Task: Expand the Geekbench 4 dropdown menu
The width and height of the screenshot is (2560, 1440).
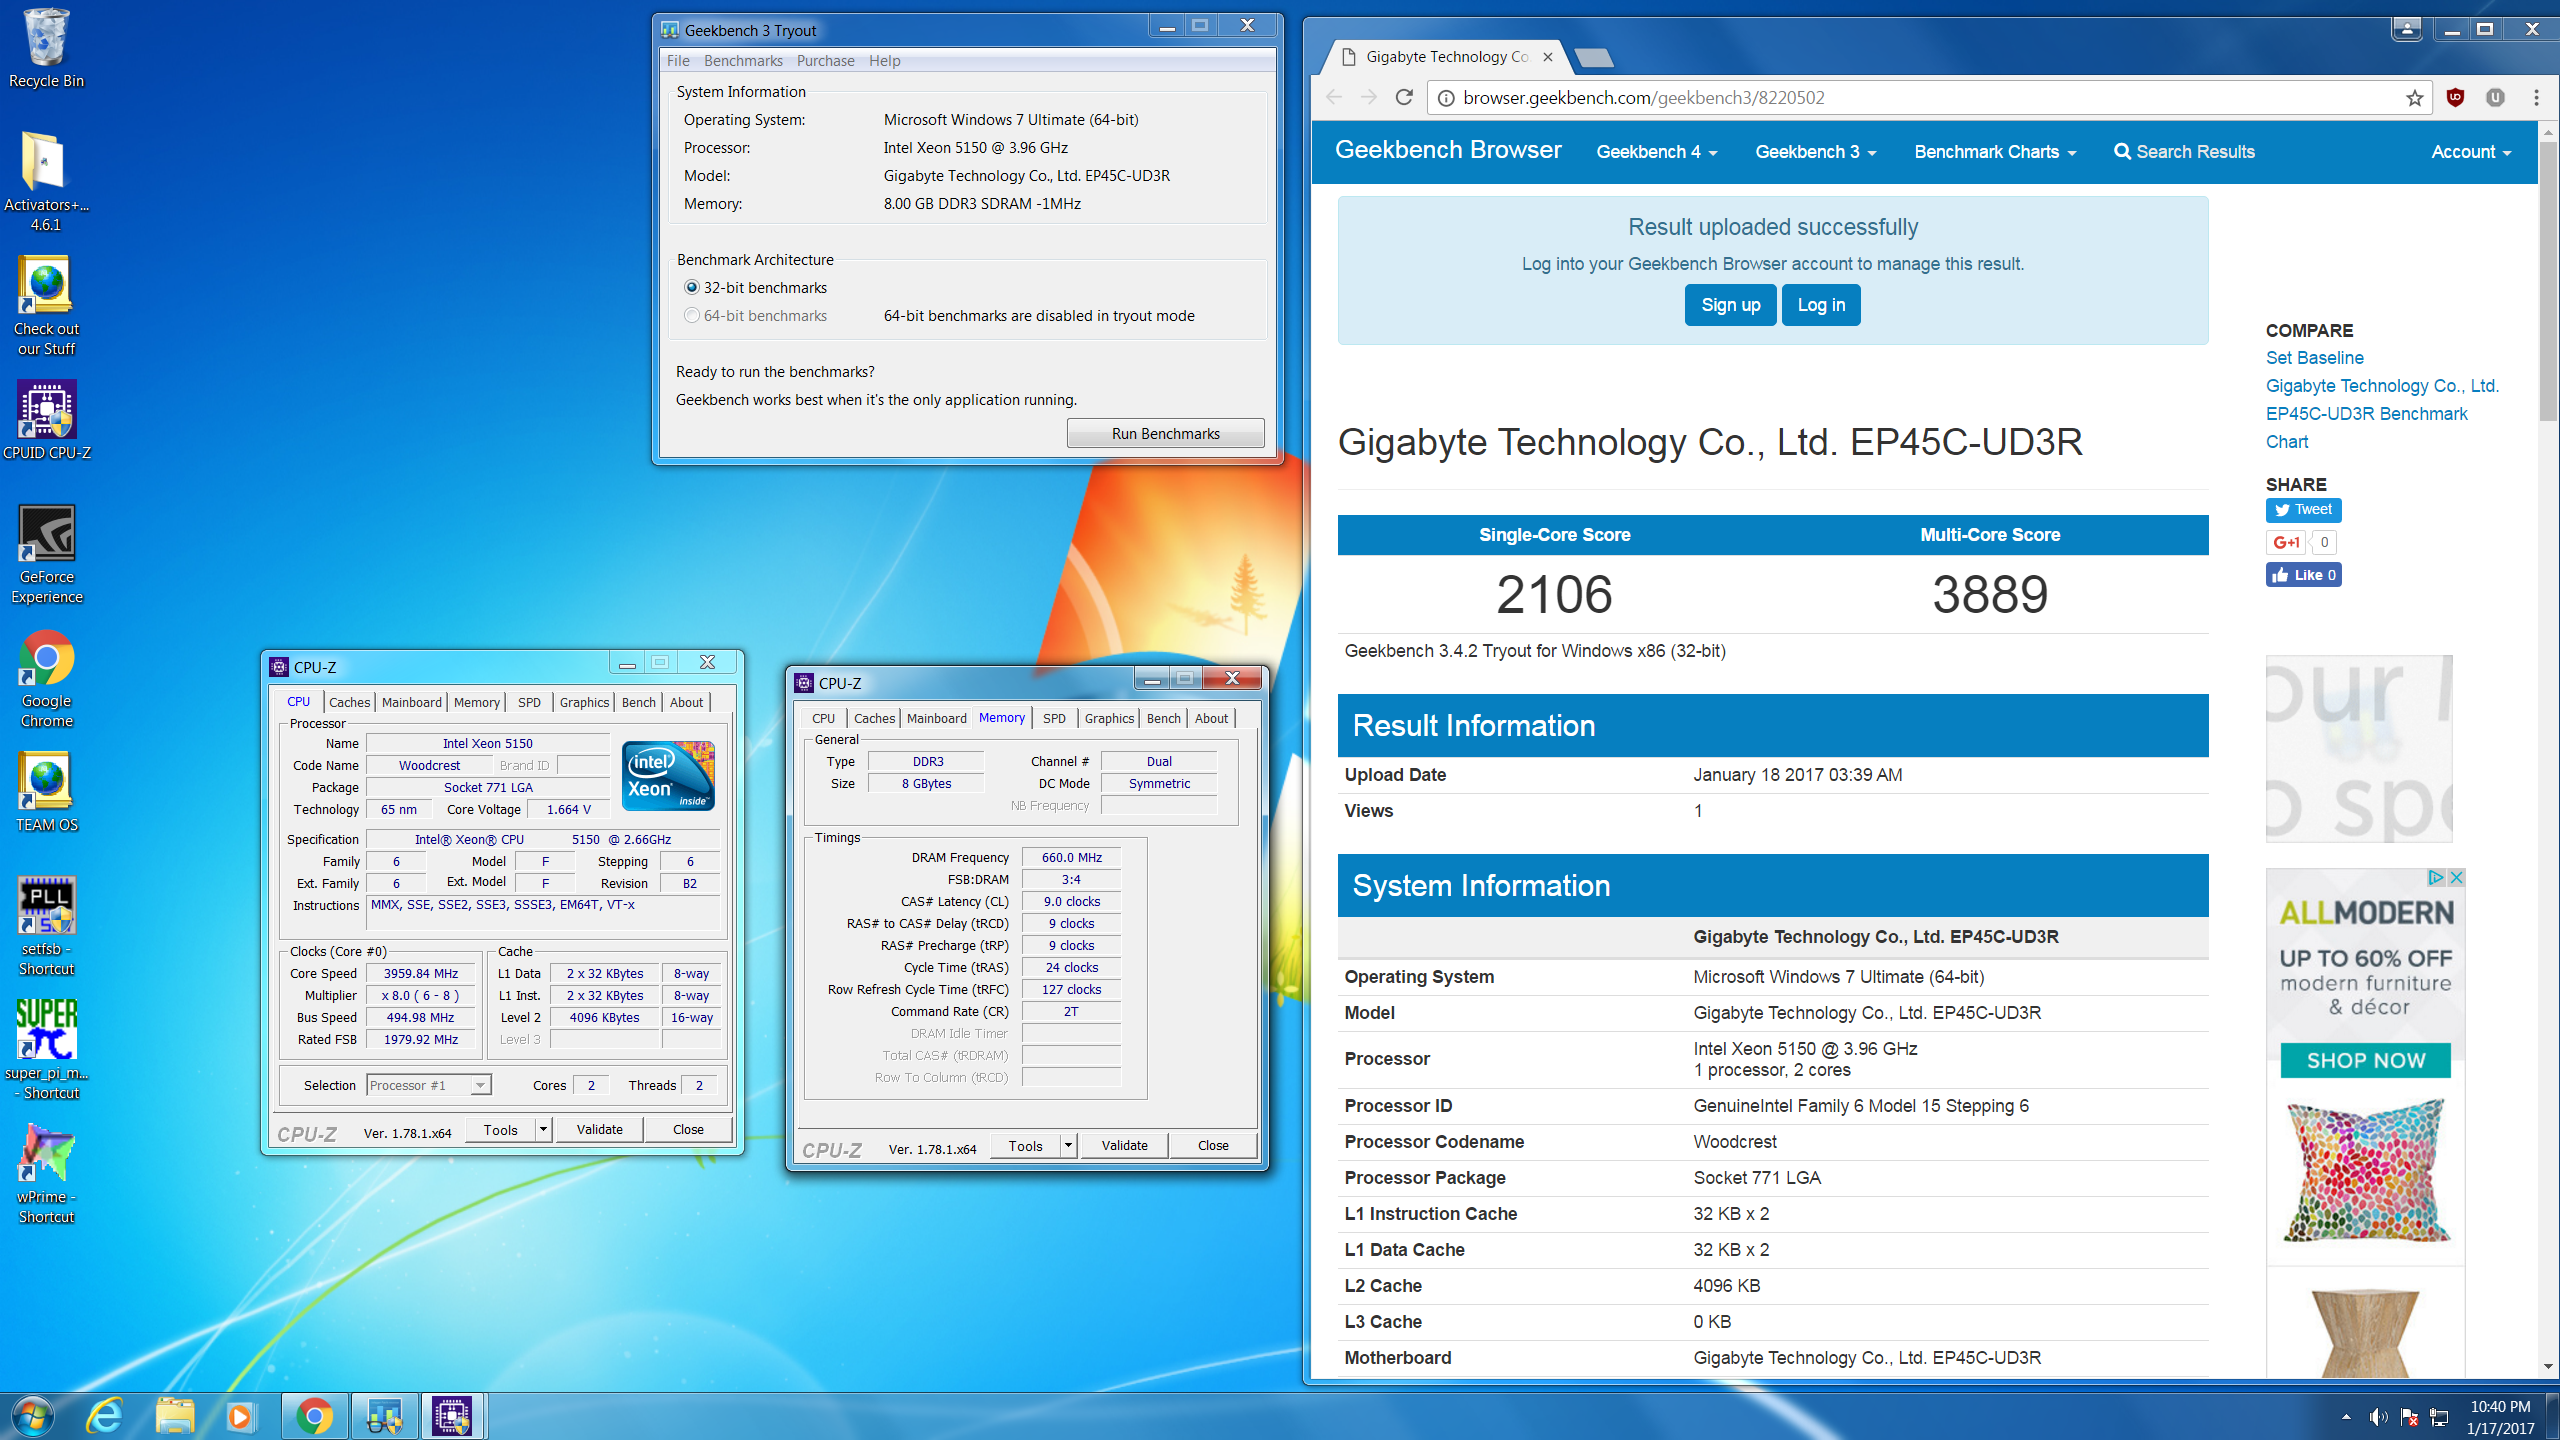Action: pyautogui.click(x=1656, y=152)
